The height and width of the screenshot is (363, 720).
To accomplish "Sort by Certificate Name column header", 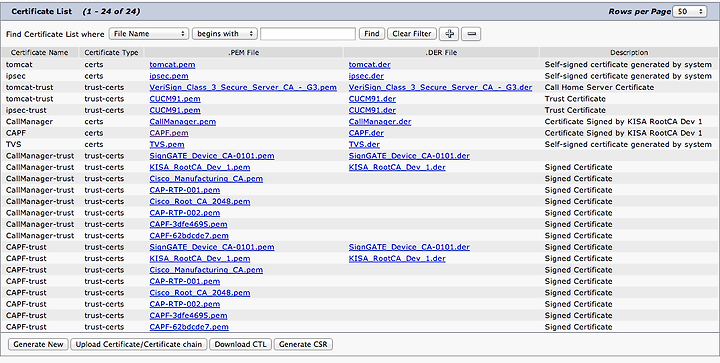I will (39, 53).
